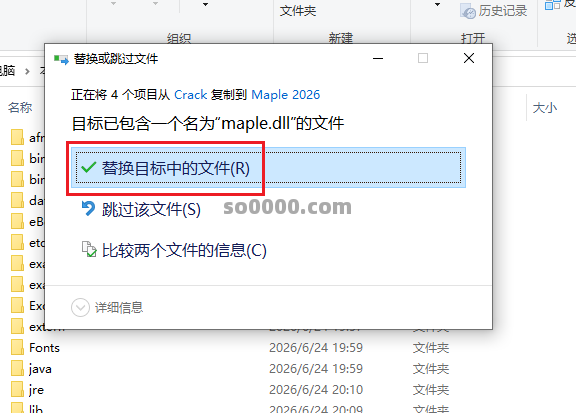Screen dimensions: 576x413
Task: Close the 替换或跳过文件 dialog
Action: (x=469, y=58)
